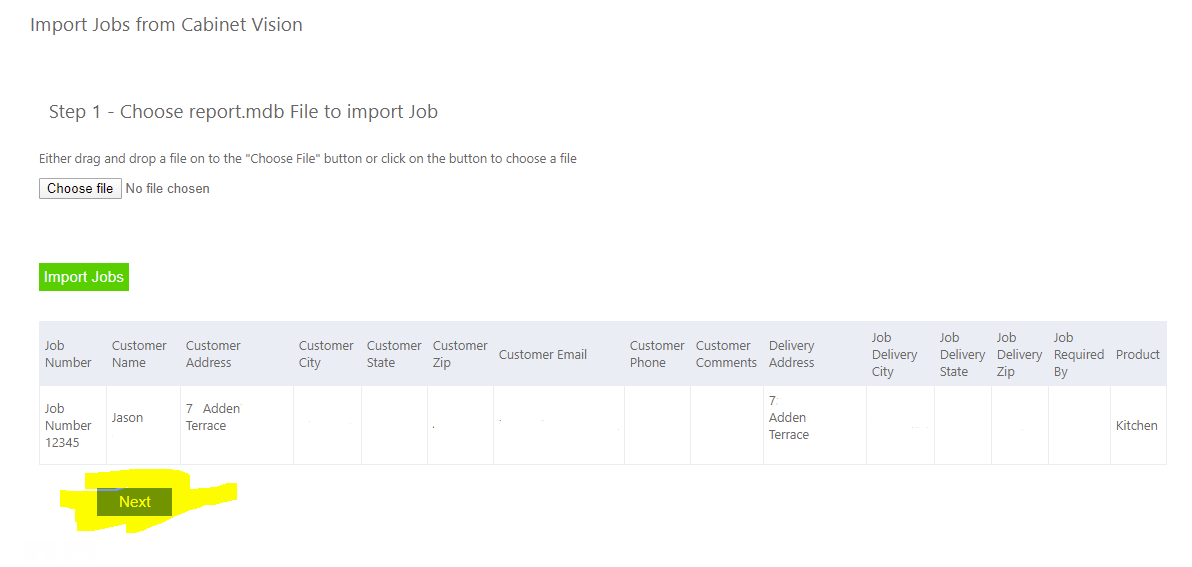Click the Customer Address column header
Image resolution: width=1192 pixels, height=567 pixels.
[x=213, y=354]
